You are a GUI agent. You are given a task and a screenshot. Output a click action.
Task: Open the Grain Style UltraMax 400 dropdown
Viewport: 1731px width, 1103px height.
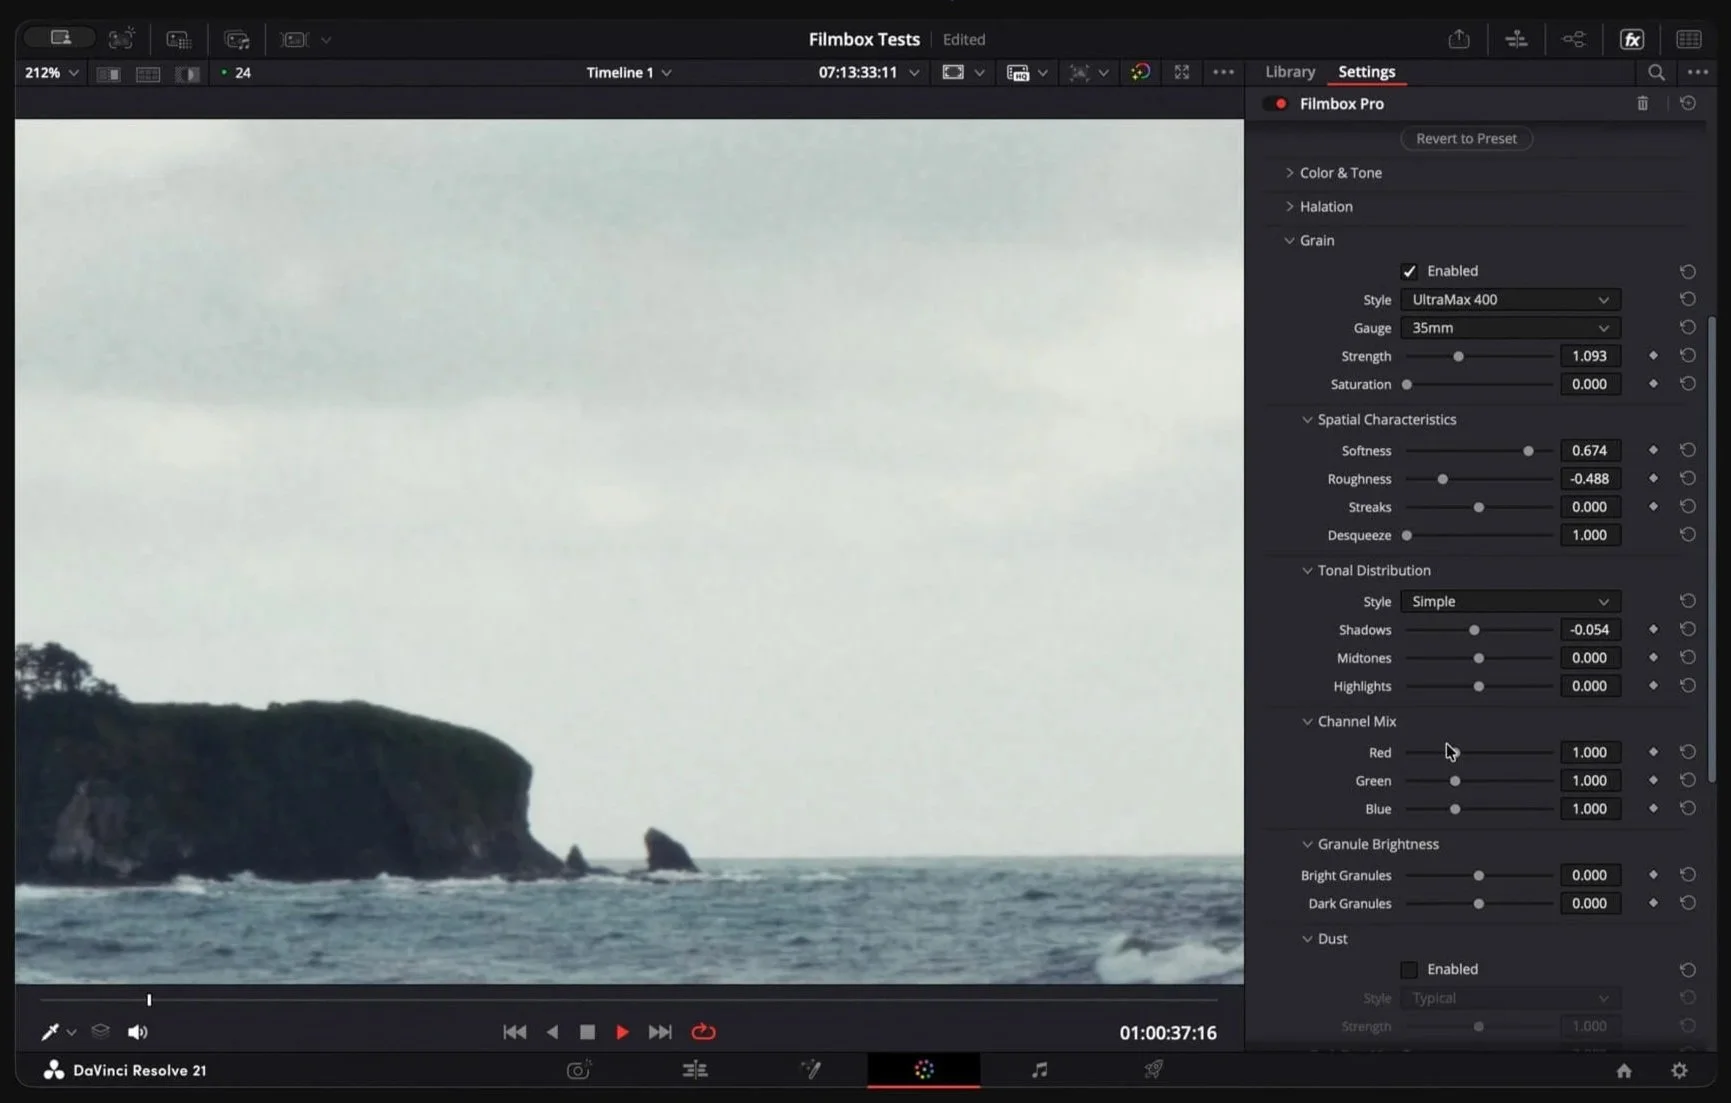[1510, 299]
